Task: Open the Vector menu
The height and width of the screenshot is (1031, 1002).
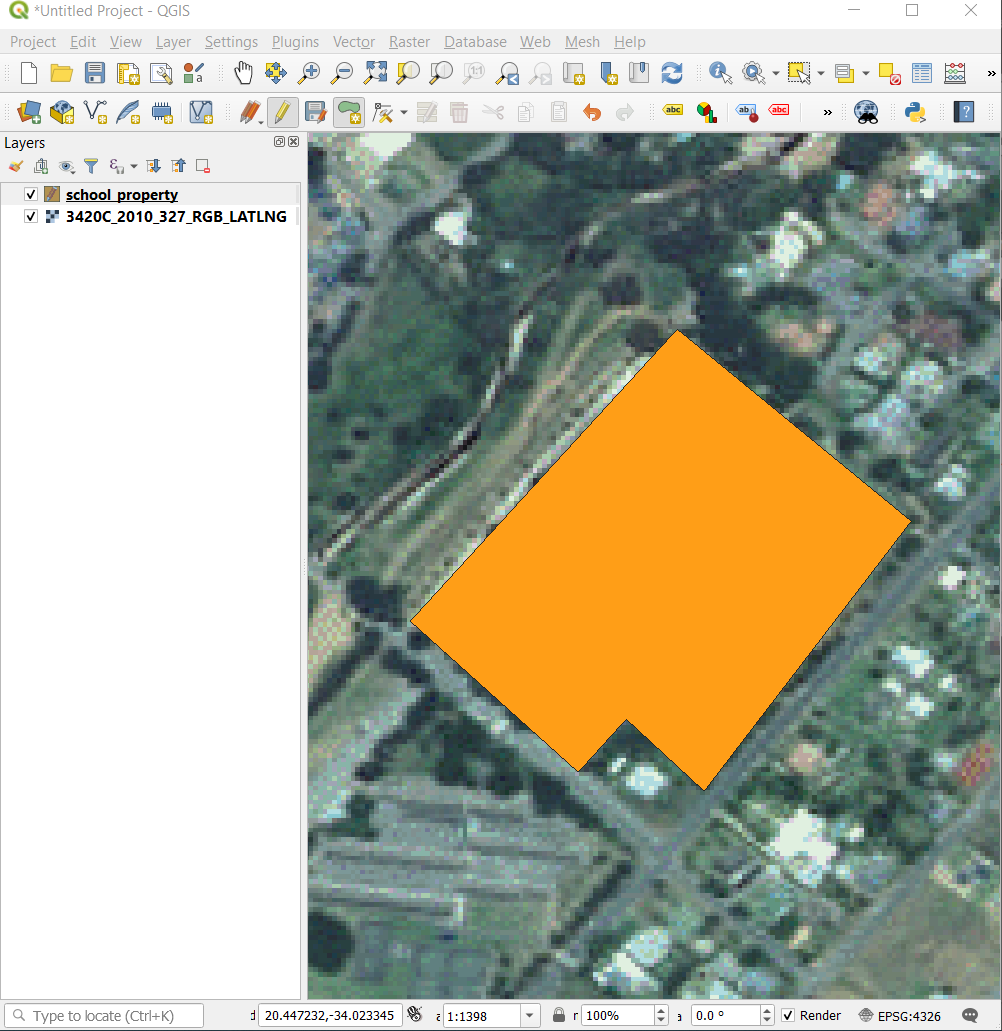Action: 353,42
